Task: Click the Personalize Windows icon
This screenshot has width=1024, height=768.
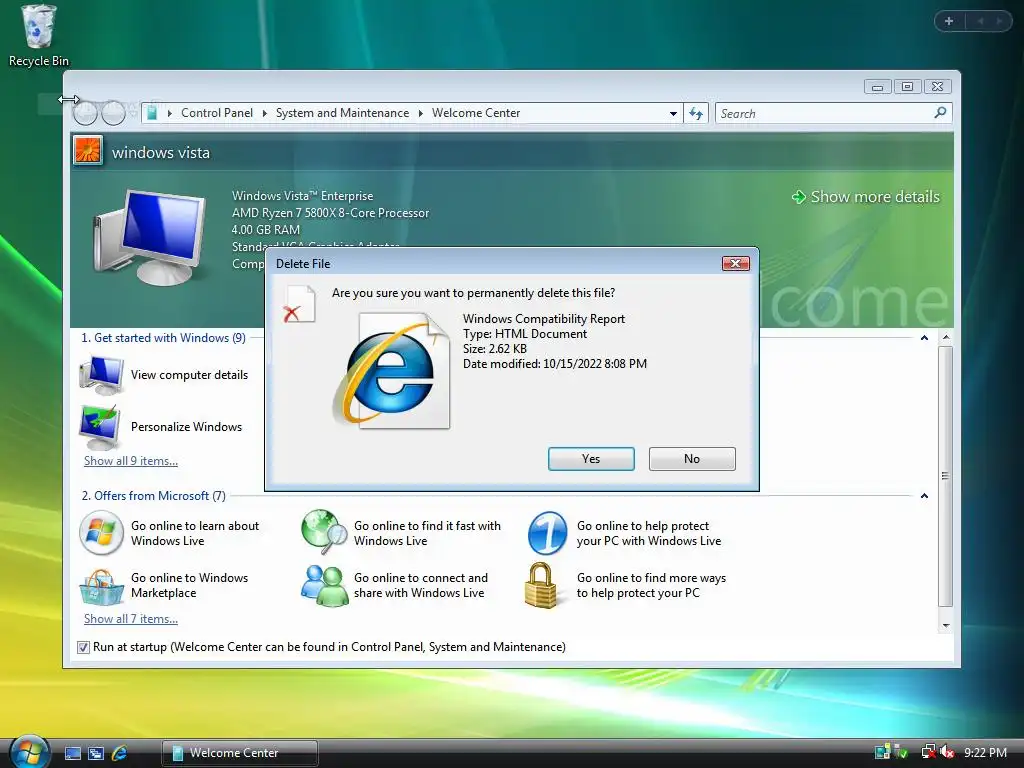Action: click(100, 426)
